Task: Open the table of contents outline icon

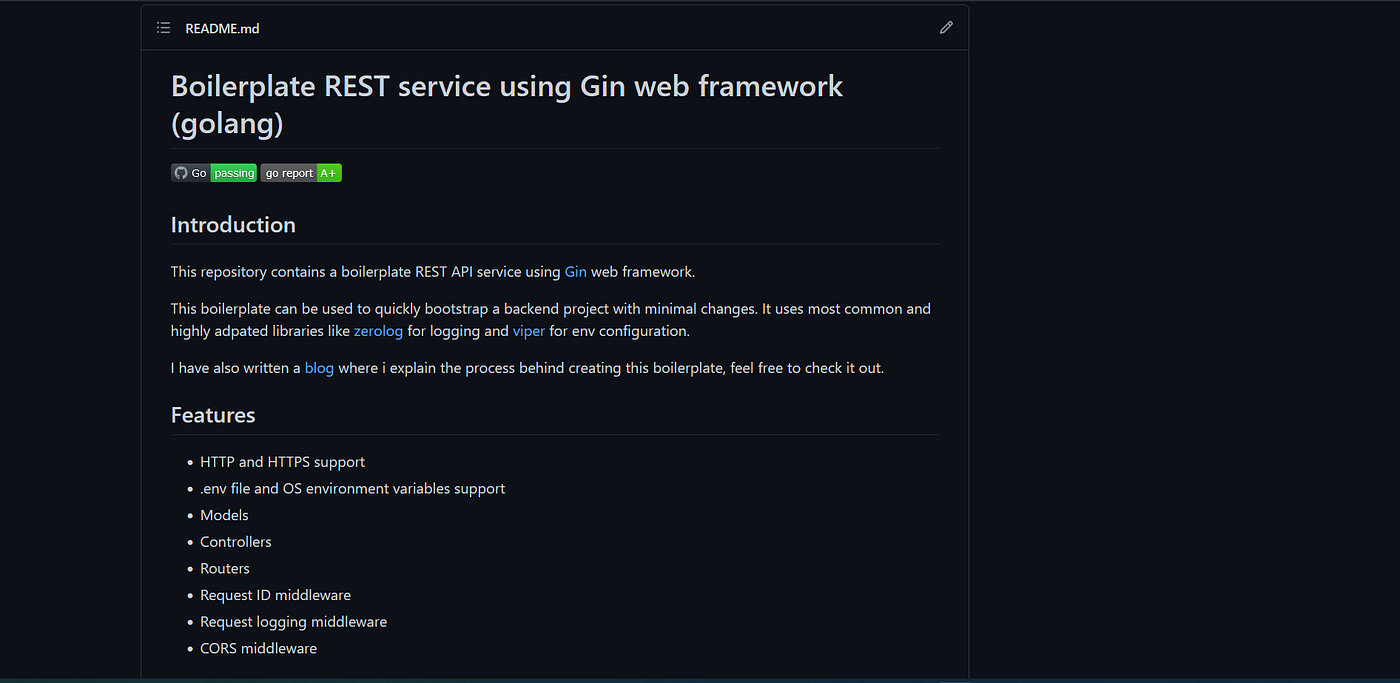Action: pyautogui.click(x=163, y=27)
